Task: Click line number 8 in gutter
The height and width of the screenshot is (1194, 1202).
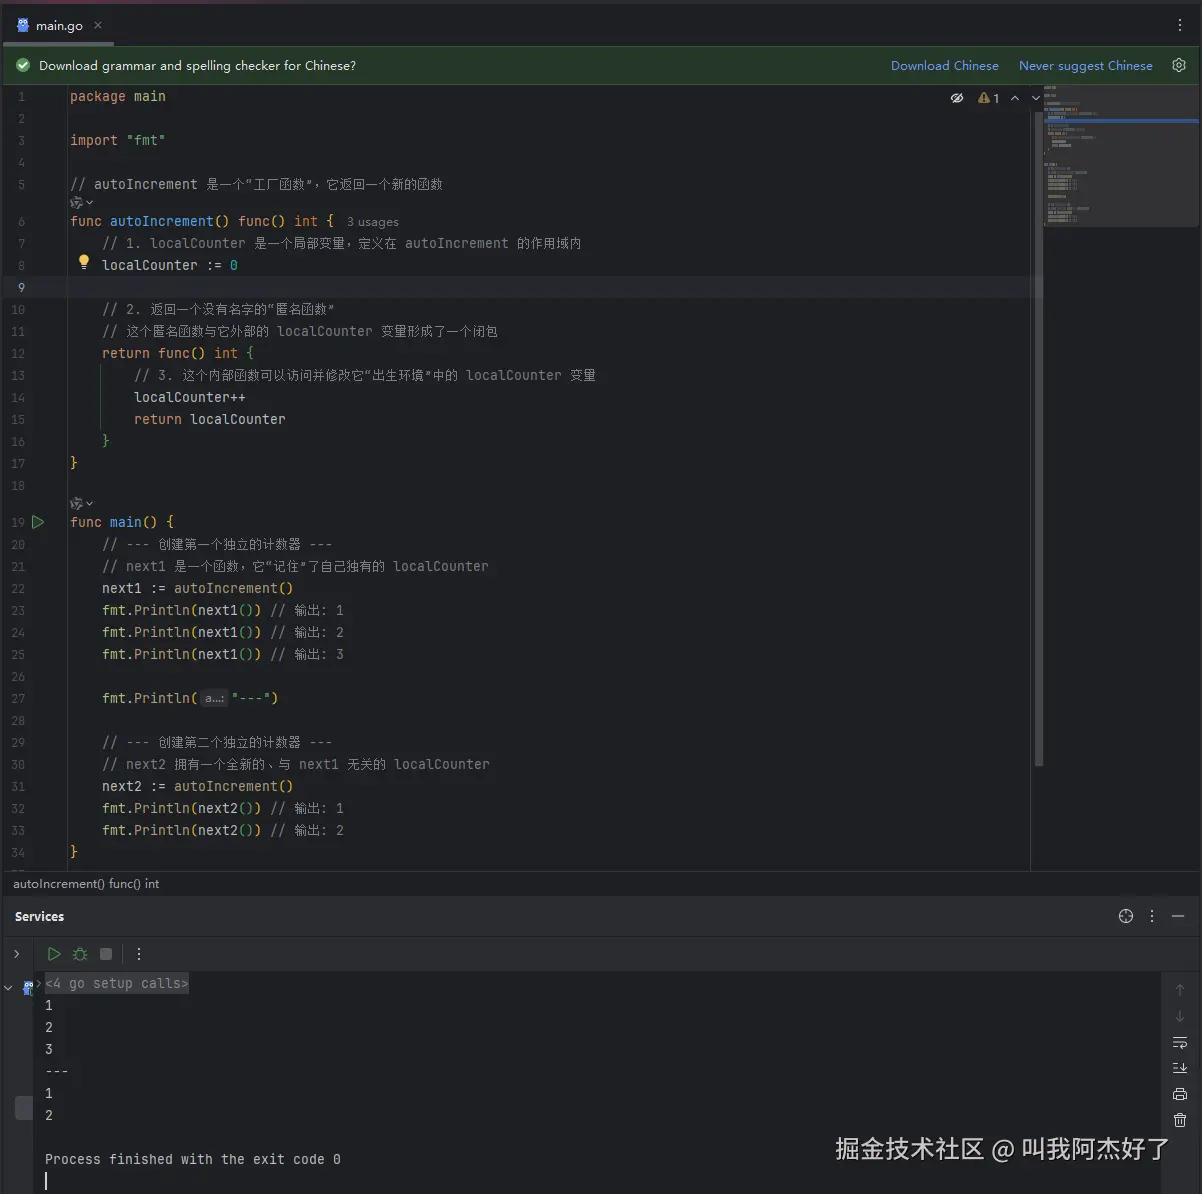Action: click(x=21, y=266)
